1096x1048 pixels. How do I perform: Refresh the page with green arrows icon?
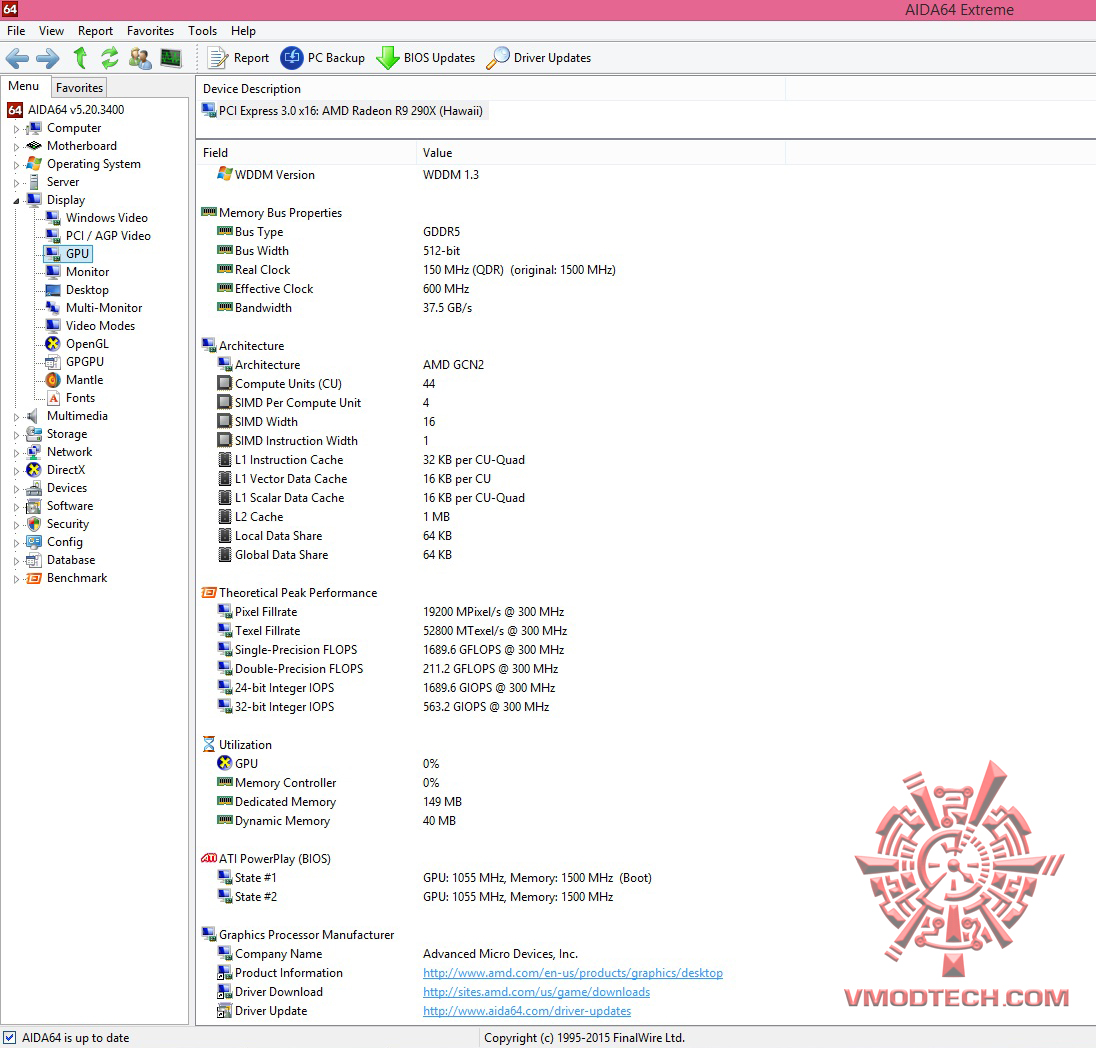110,58
